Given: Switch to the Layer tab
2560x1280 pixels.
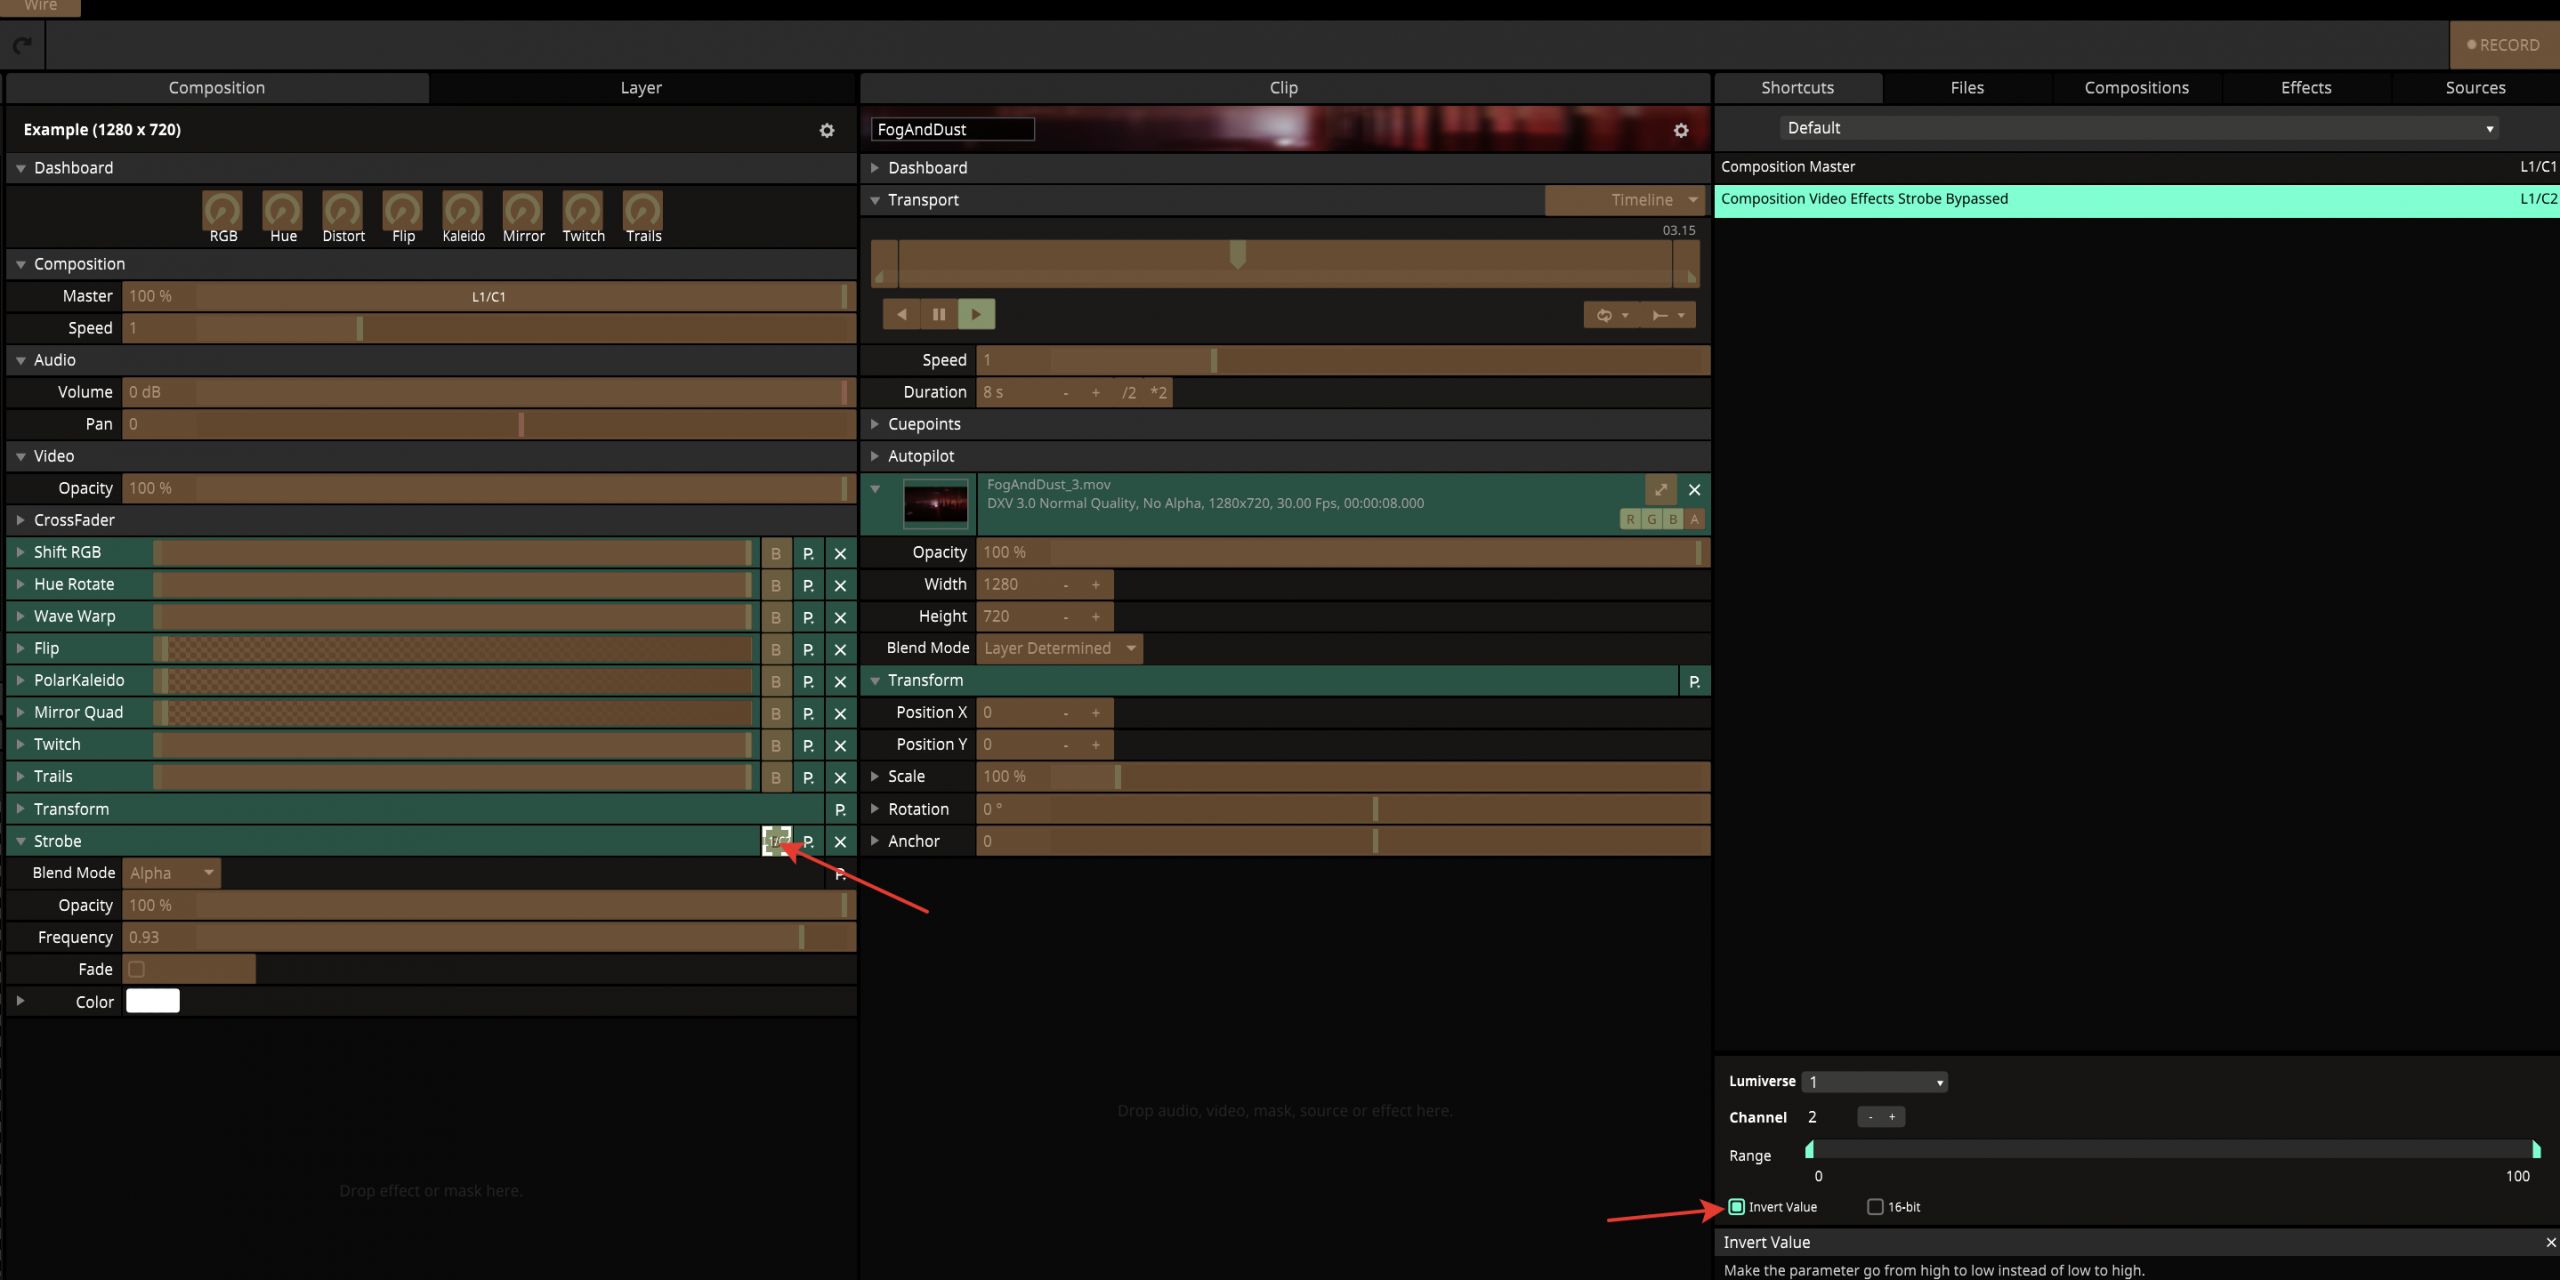Looking at the screenshot, I should [641, 88].
